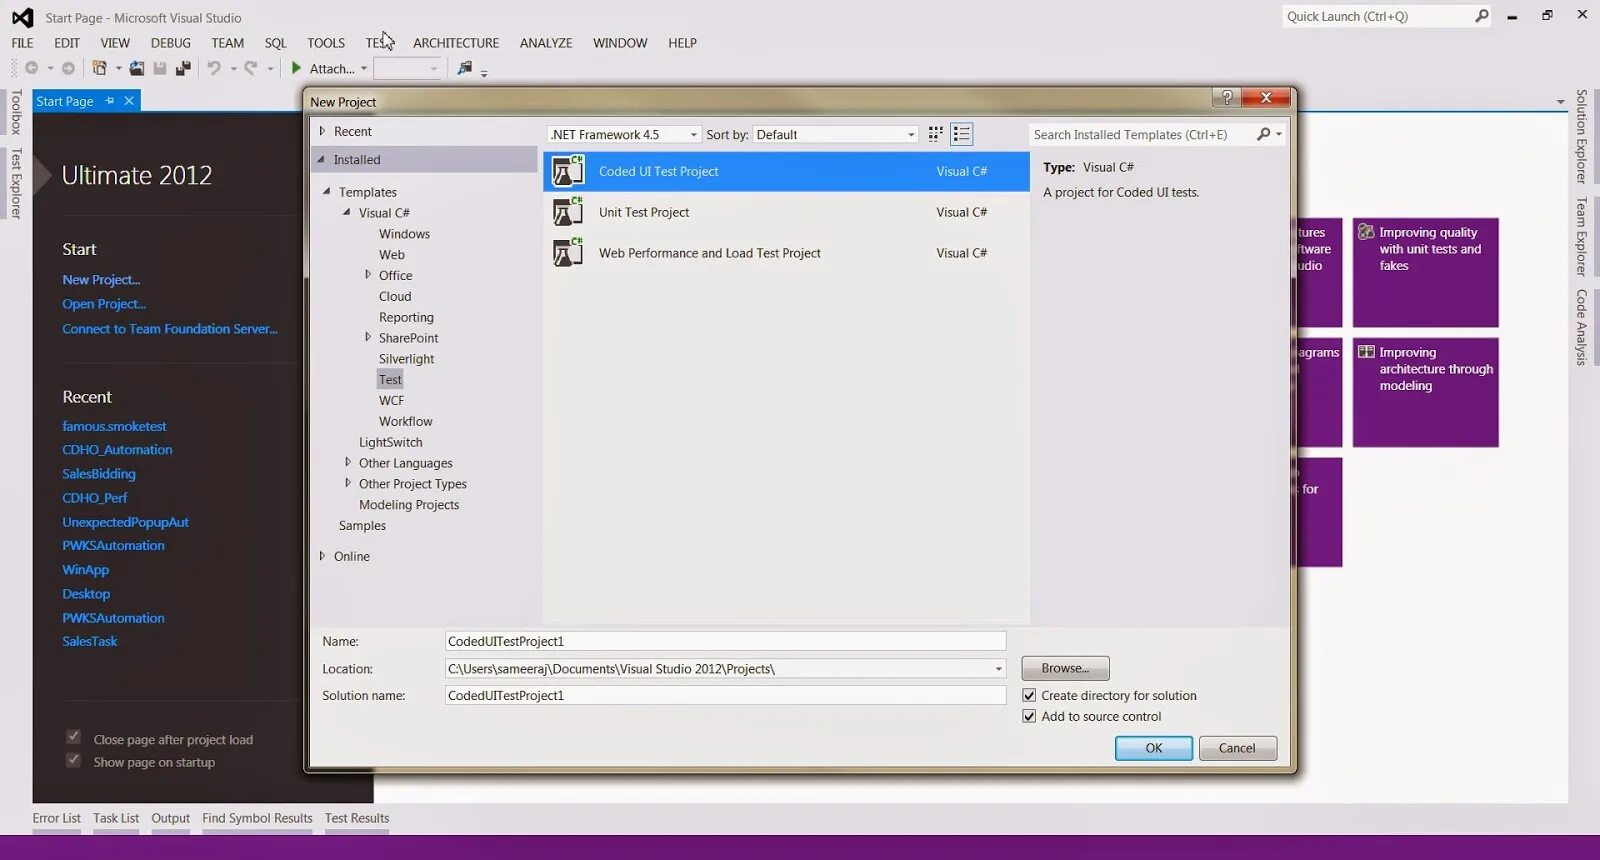Image resolution: width=1600 pixels, height=860 pixels.
Task: Switch templates to small icons view
Action: (x=936, y=134)
